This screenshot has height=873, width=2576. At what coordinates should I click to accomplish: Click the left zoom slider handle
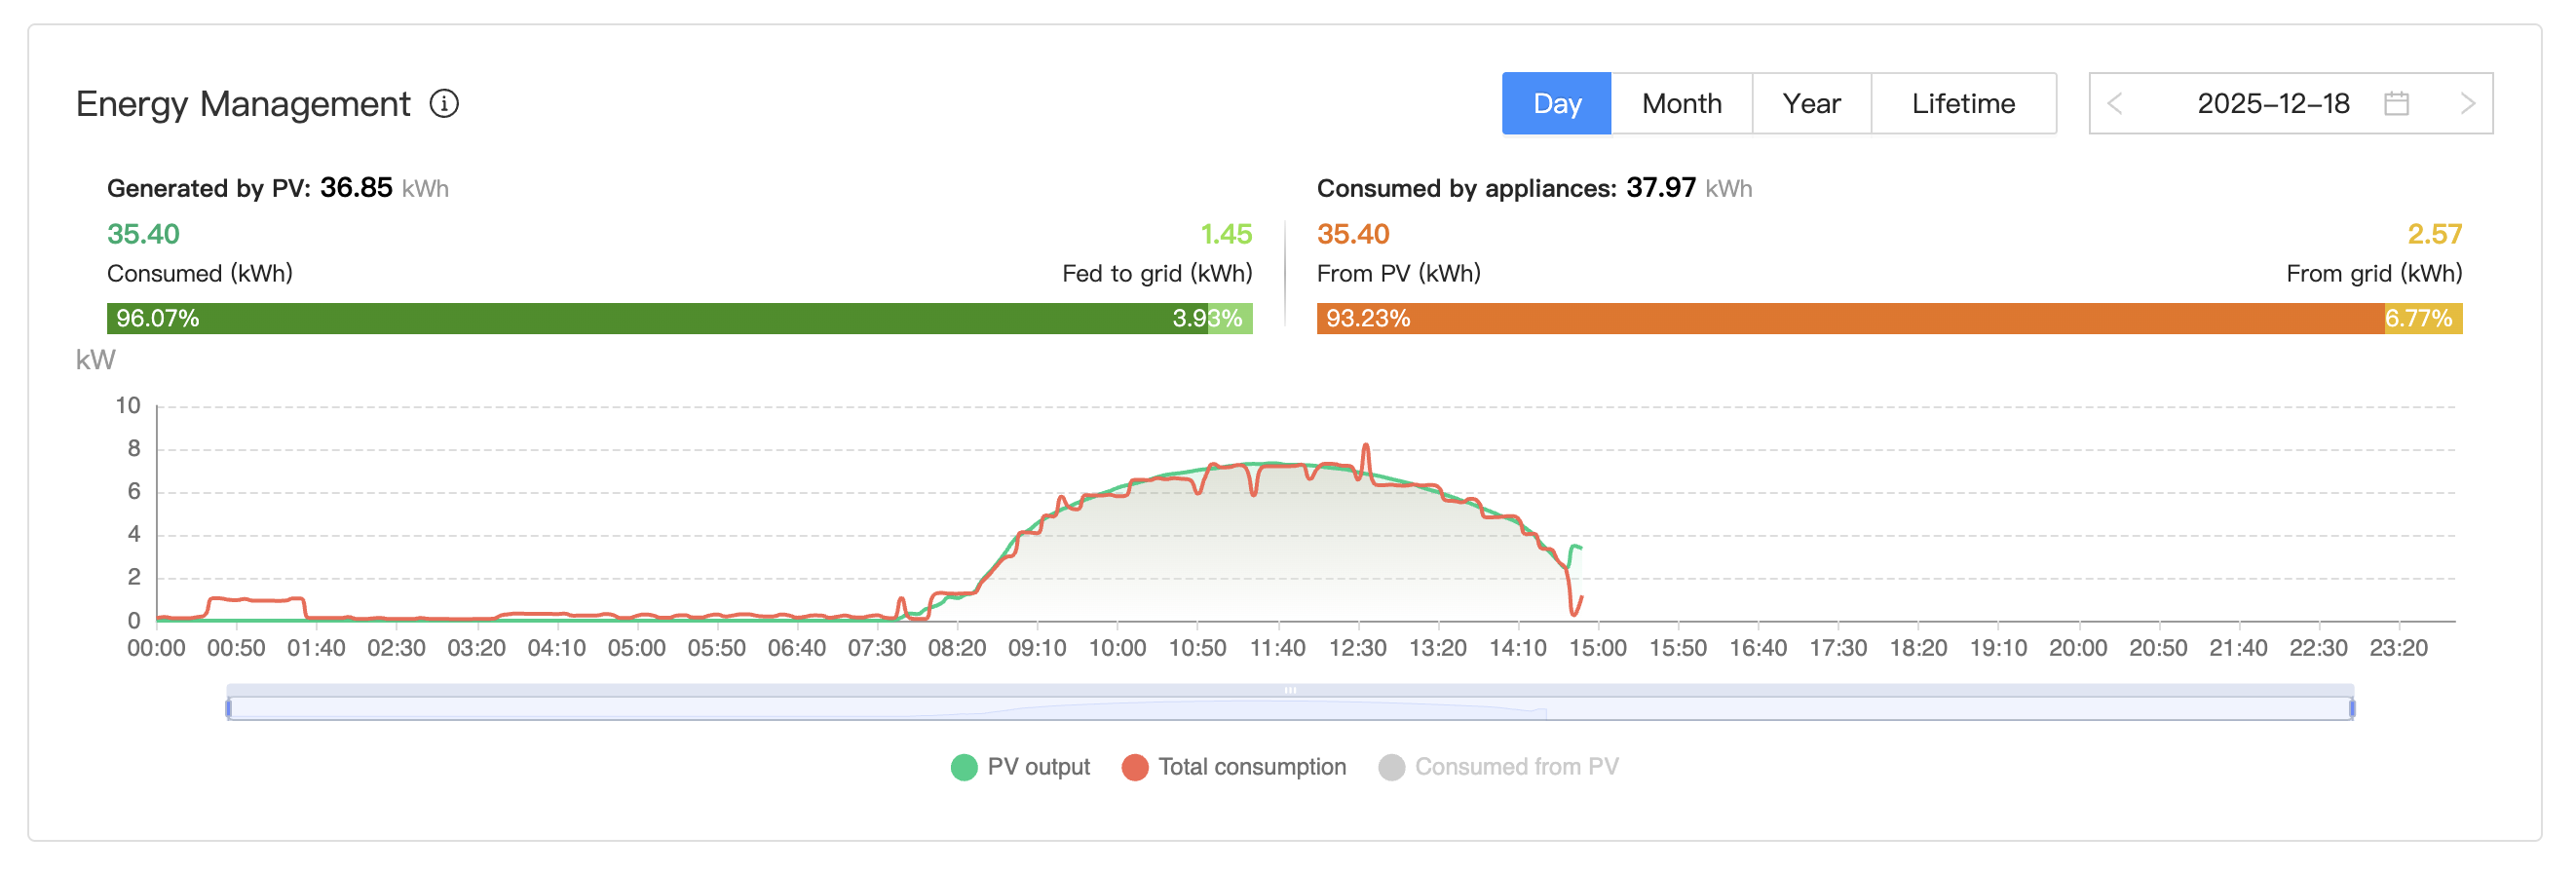(x=229, y=709)
